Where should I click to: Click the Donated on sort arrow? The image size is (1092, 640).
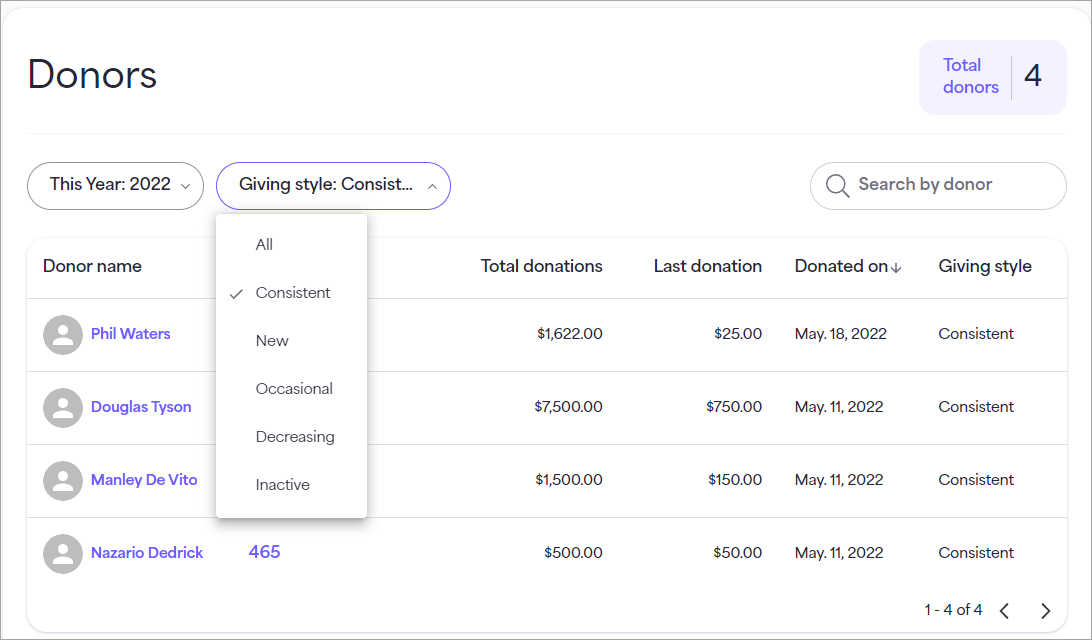click(x=896, y=267)
